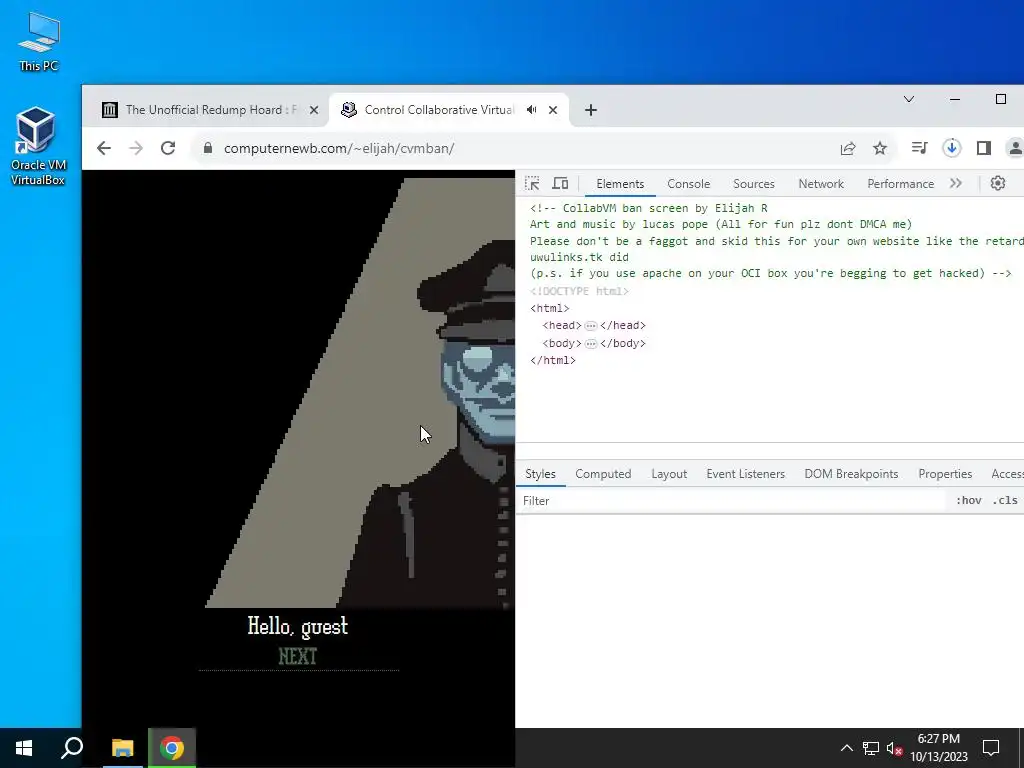The width and height of the screenshot is (1024, 768).
Task: Toggle device toolbar in DevTools
Action: [x=560, y=184]
